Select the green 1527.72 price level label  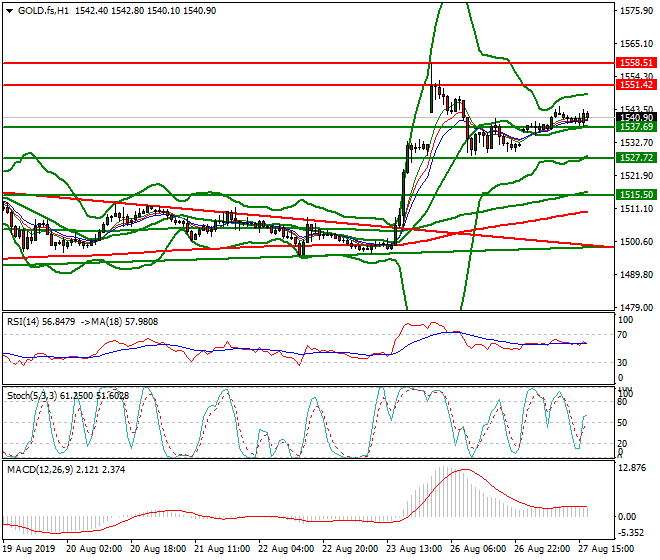tap(636, 157)
